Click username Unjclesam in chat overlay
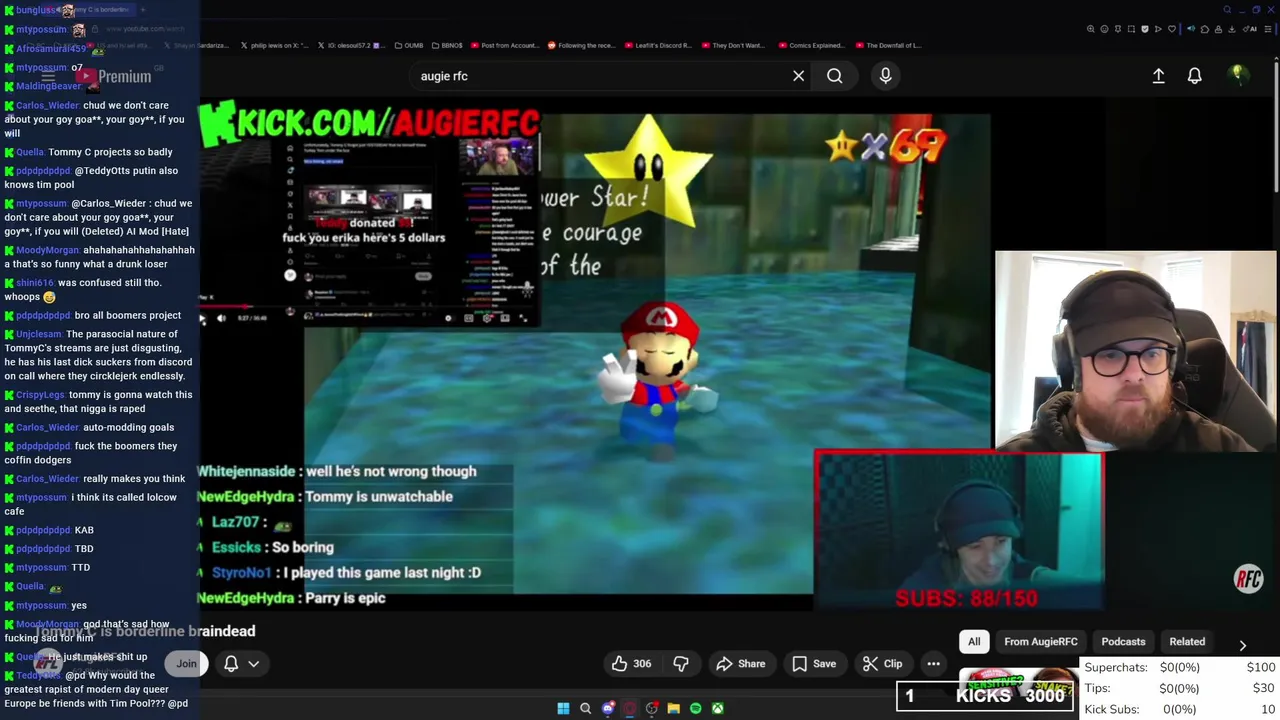1280x720 pixels. (39, 334)
